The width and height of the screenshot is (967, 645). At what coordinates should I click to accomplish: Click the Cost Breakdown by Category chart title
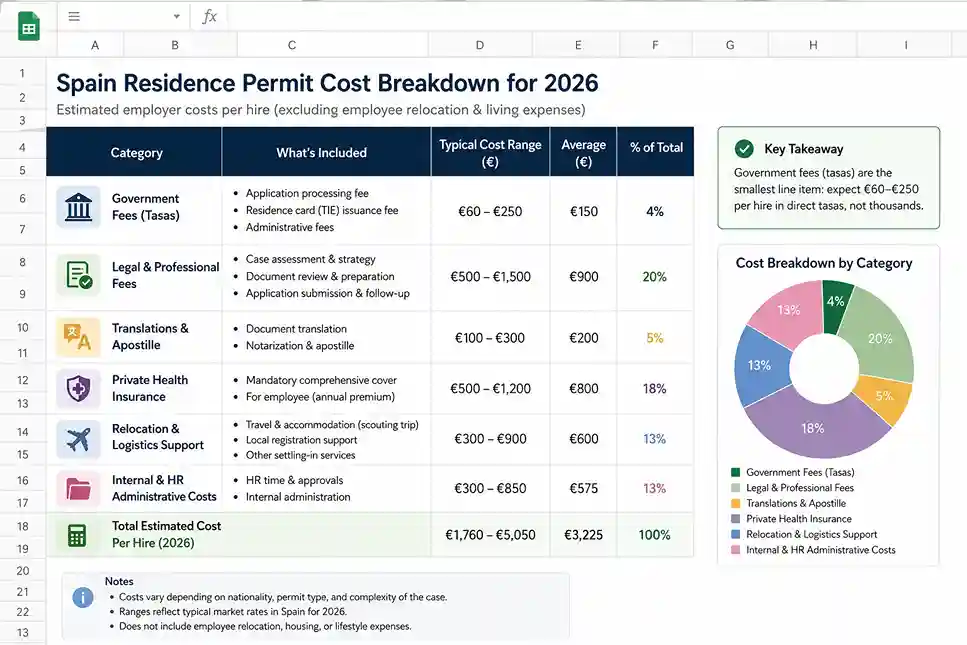coord(824,263)
